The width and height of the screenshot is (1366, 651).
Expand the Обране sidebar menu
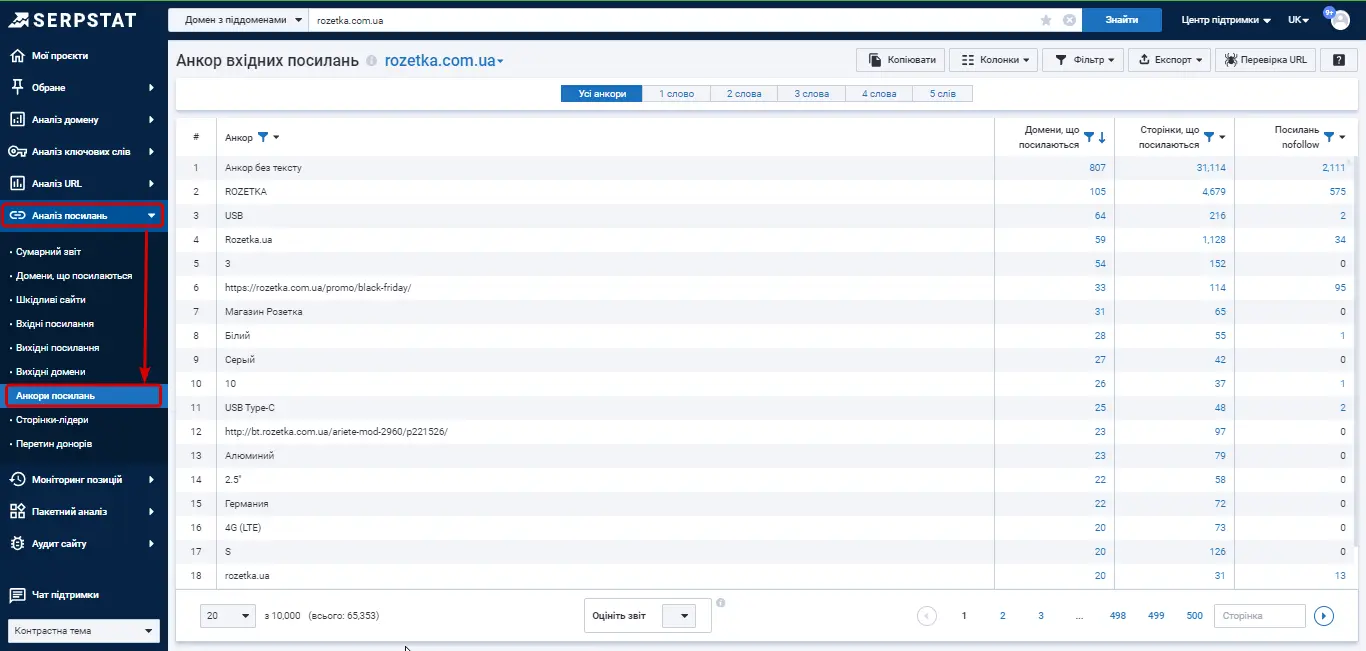pyautogui.click(x=84, y=88)
